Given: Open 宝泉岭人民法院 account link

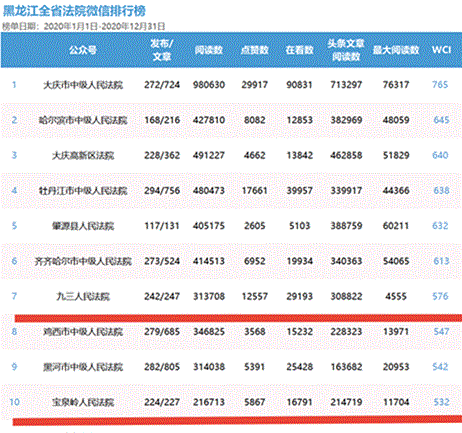Looking at the screenshot, I should pyautogui.click(x=83, y=402).
